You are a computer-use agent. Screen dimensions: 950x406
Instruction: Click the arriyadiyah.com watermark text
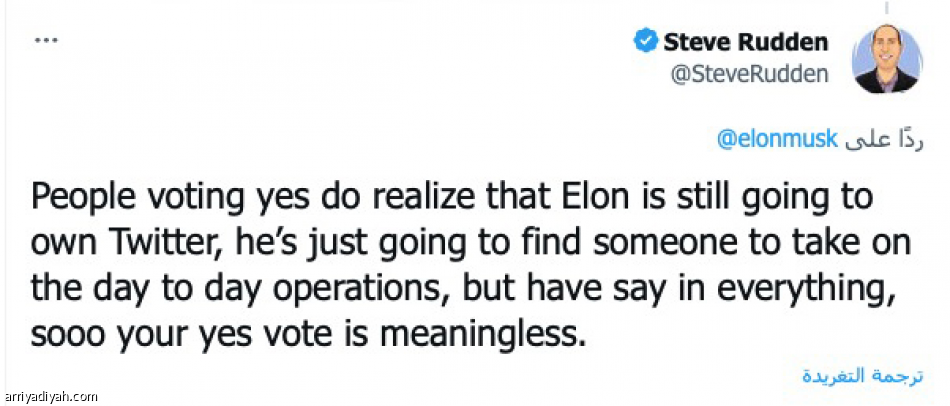[x=51, y=397]
